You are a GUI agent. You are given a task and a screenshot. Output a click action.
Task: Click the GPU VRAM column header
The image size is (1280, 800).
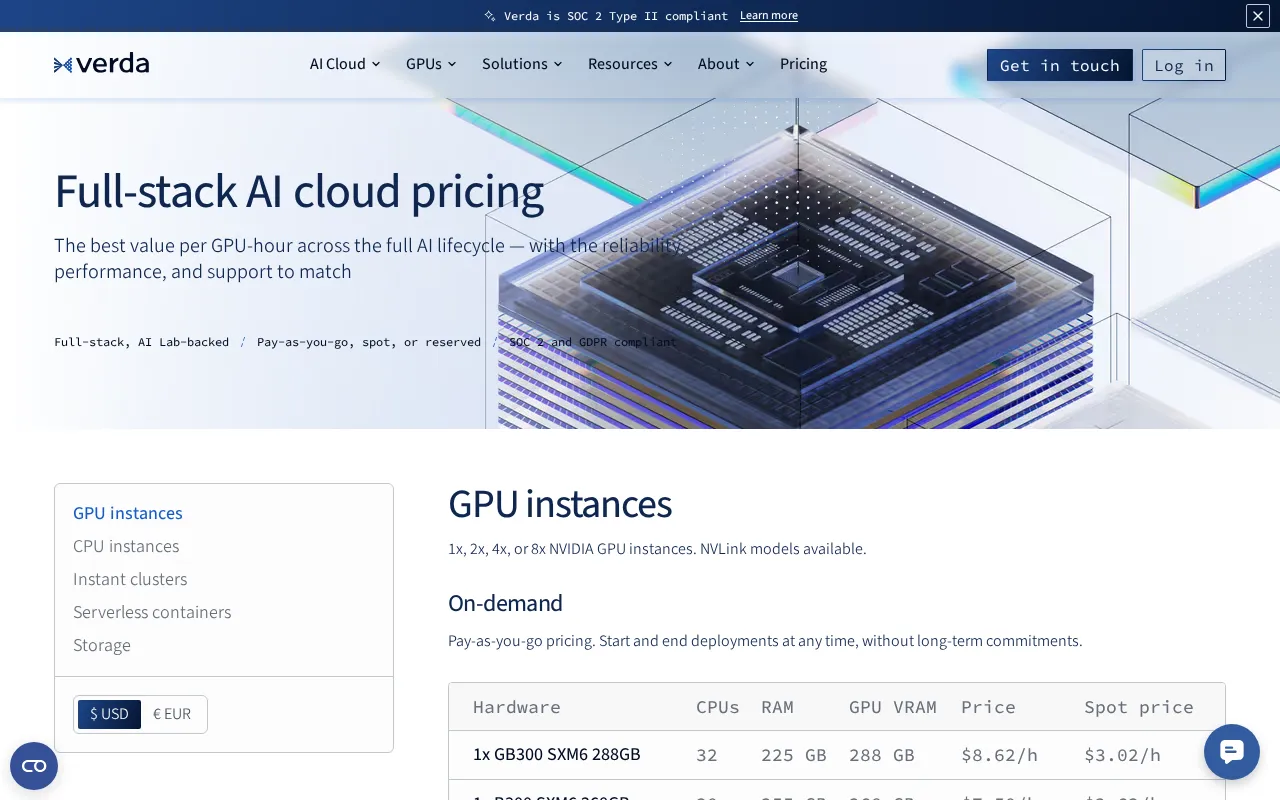pyautogui.click(x=893, y=707)
